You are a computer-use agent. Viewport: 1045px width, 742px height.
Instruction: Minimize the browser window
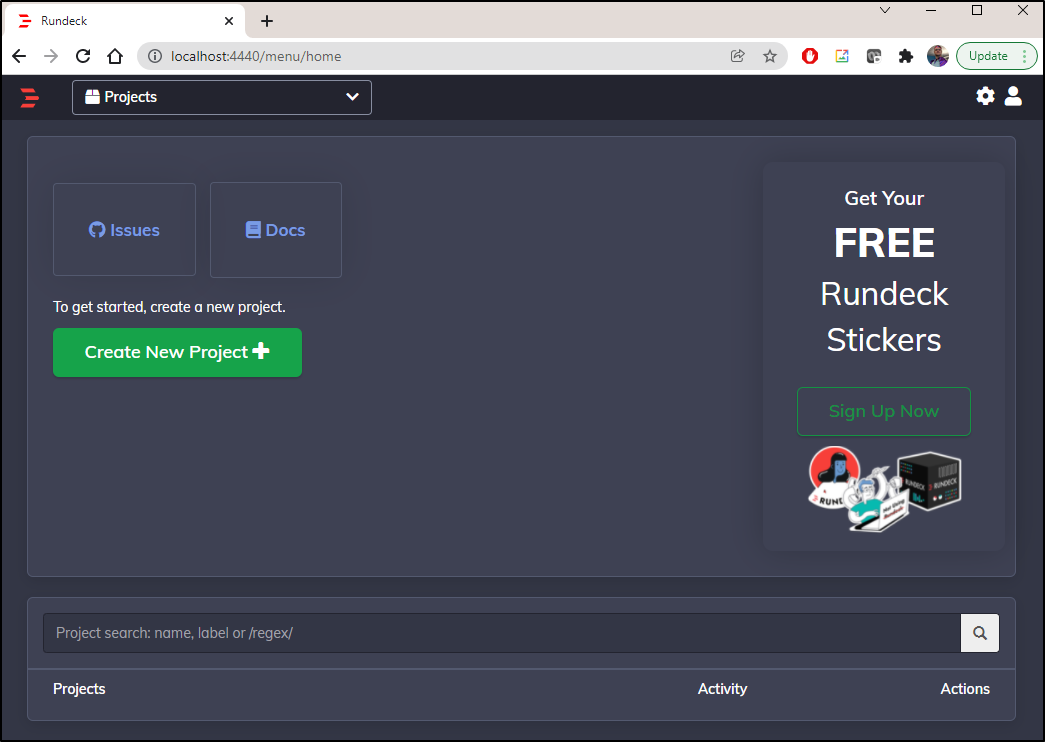click(x=931, y=10)
